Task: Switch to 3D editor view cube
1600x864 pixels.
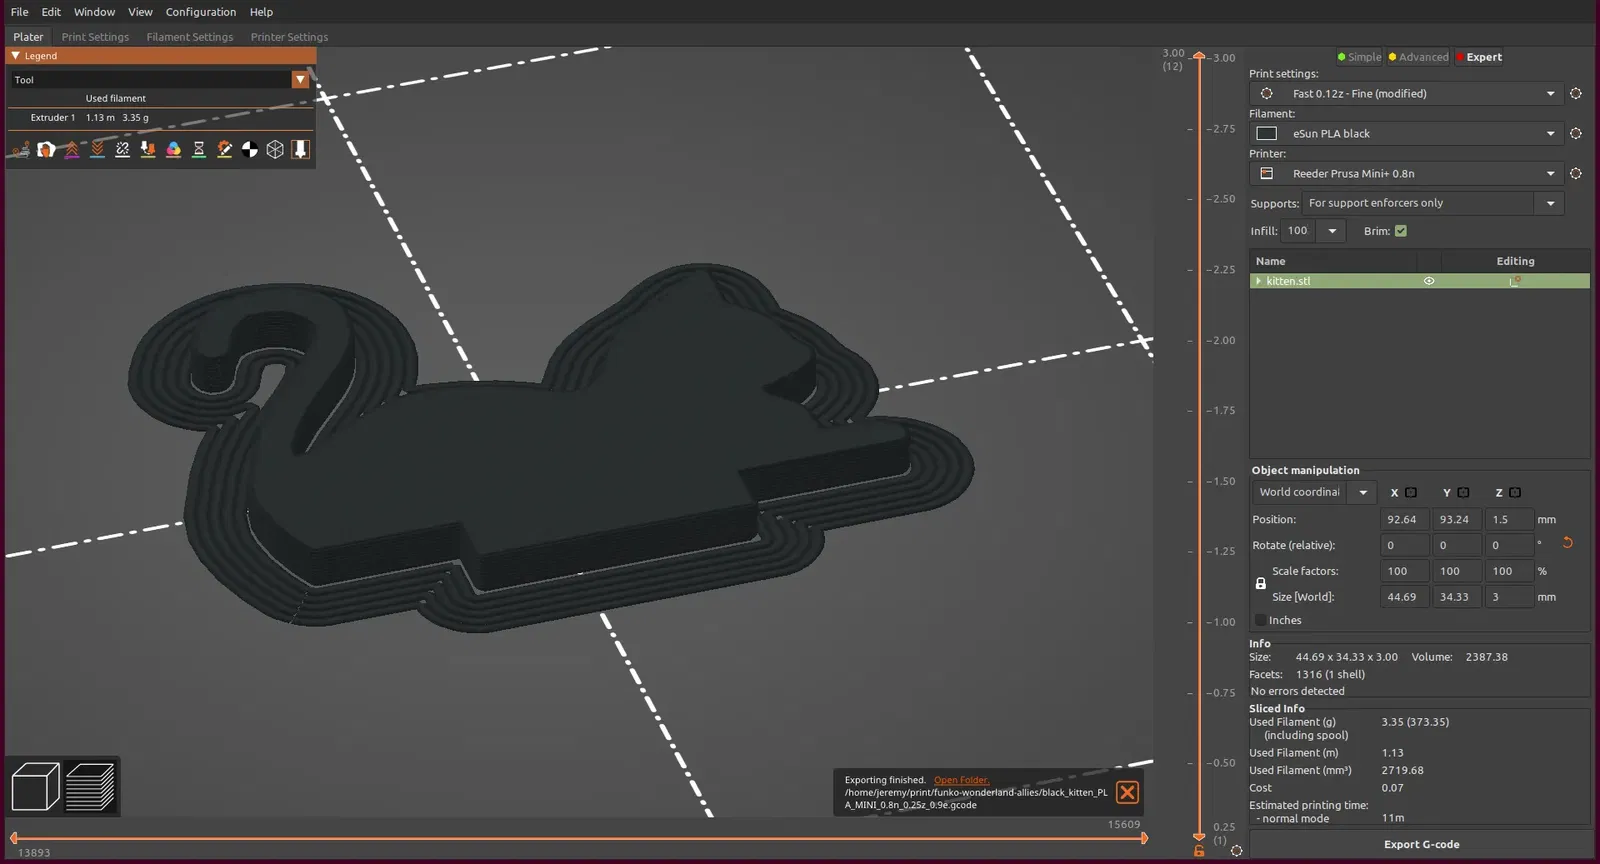Action: pos(36,786)
